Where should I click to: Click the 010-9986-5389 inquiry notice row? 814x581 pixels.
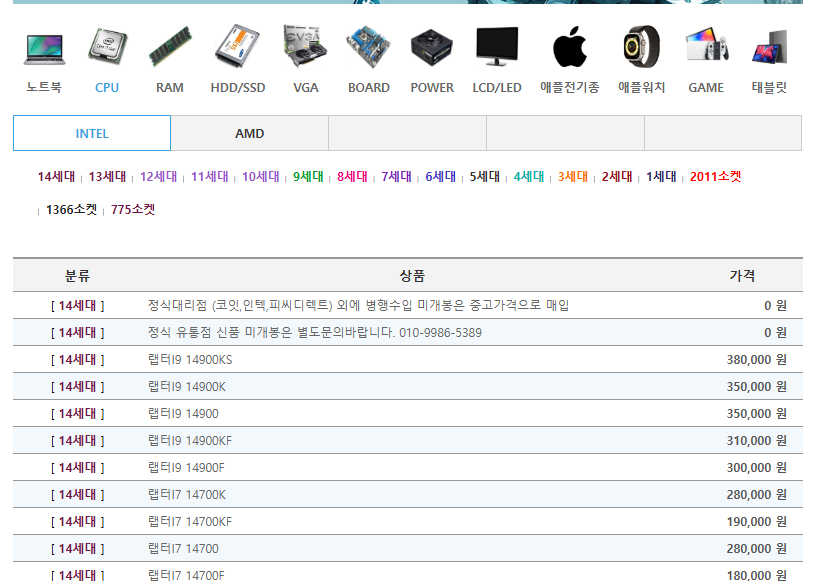pos(408,332)
